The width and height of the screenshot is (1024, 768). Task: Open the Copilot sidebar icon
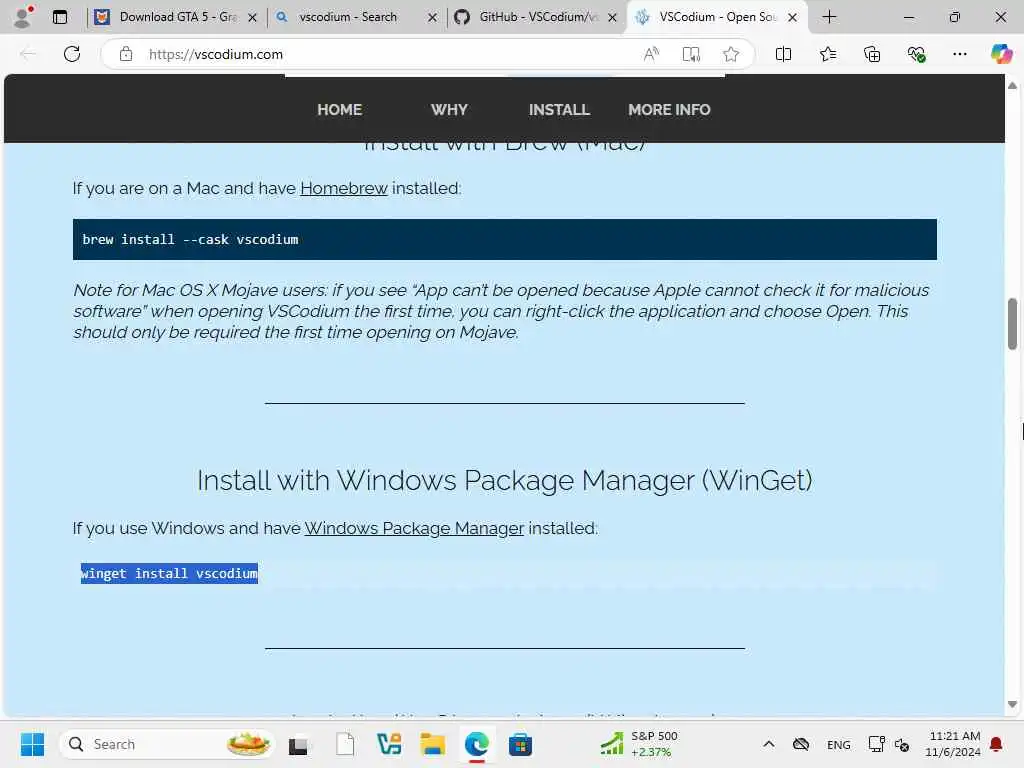click(1001, 54)
